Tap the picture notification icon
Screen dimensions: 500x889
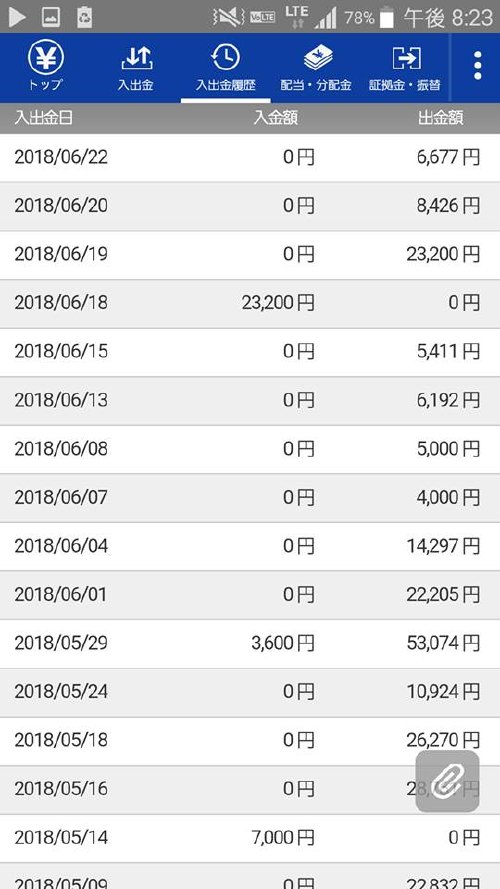pyautogui.click(x=51, y=18)
